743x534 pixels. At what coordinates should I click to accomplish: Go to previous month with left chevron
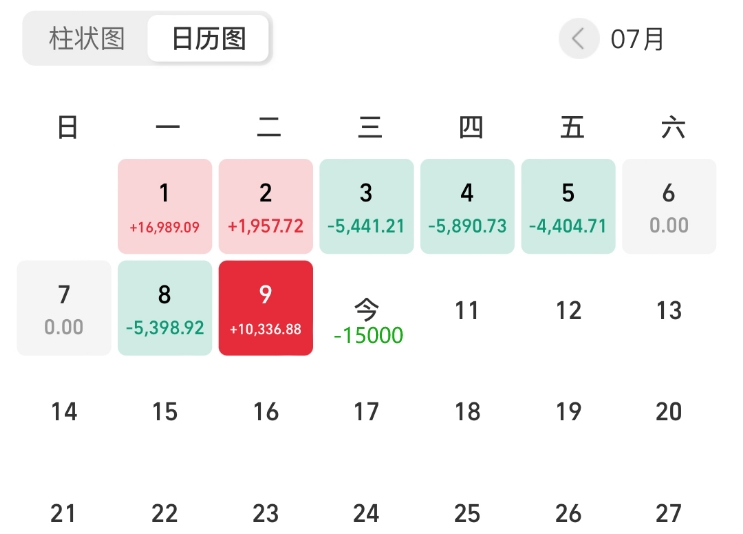tap(579, 38)
